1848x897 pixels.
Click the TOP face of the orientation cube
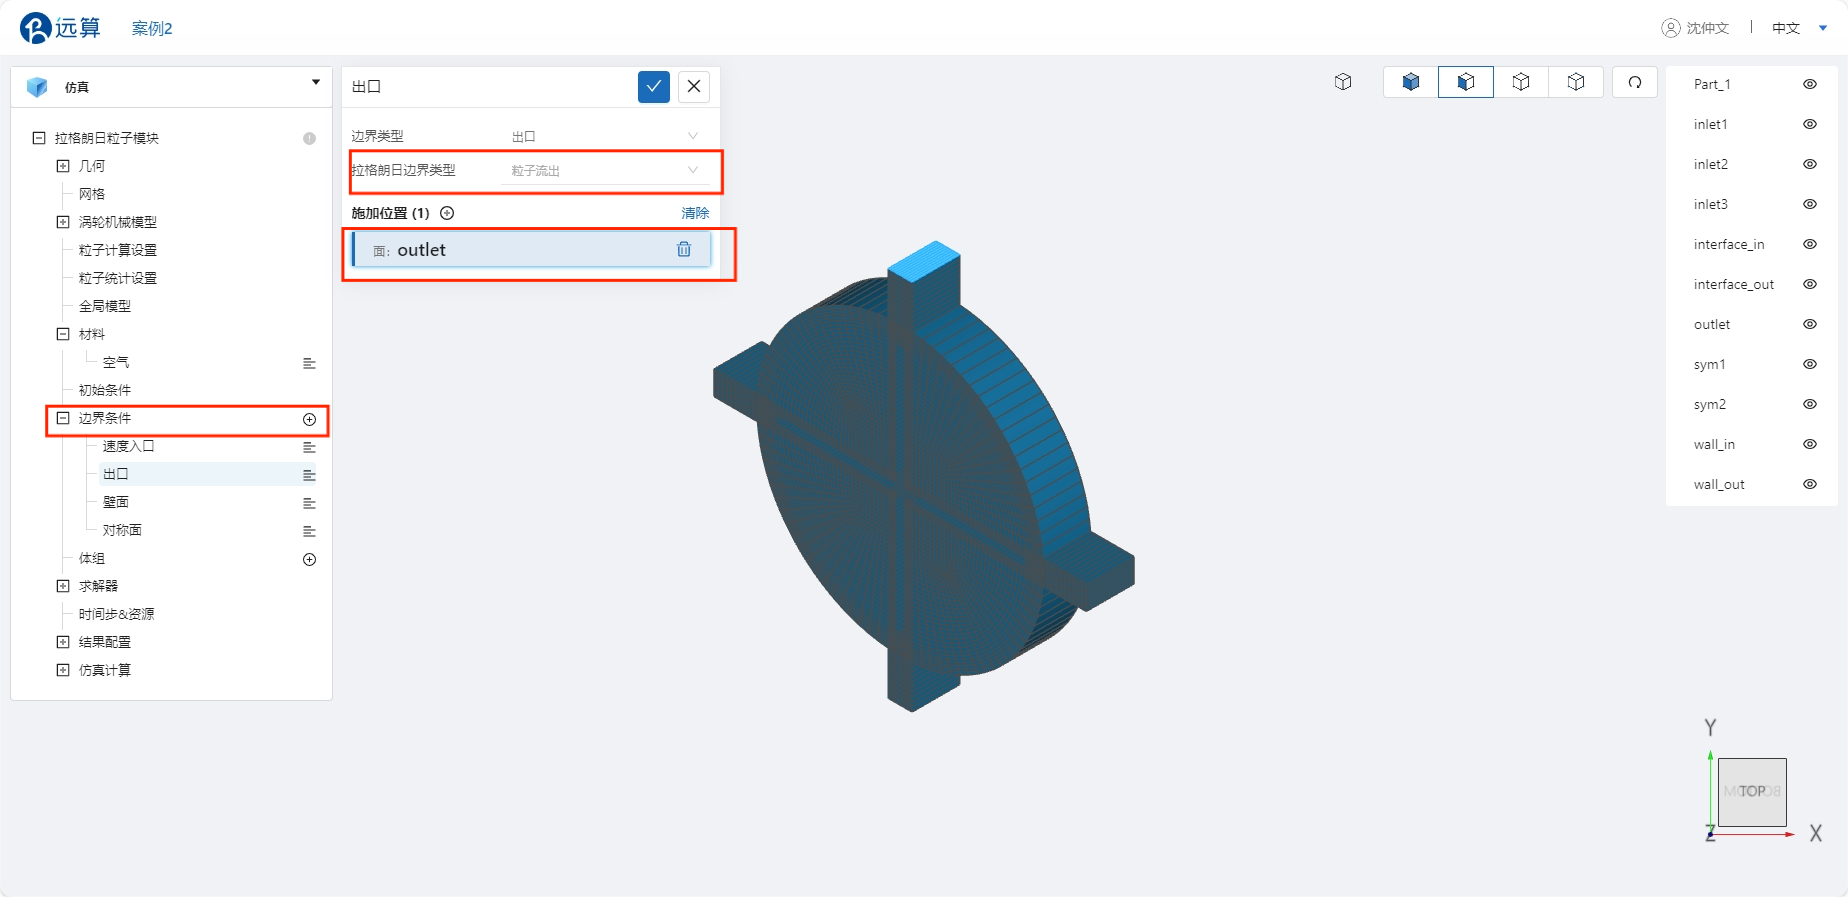coord(1752,791)
